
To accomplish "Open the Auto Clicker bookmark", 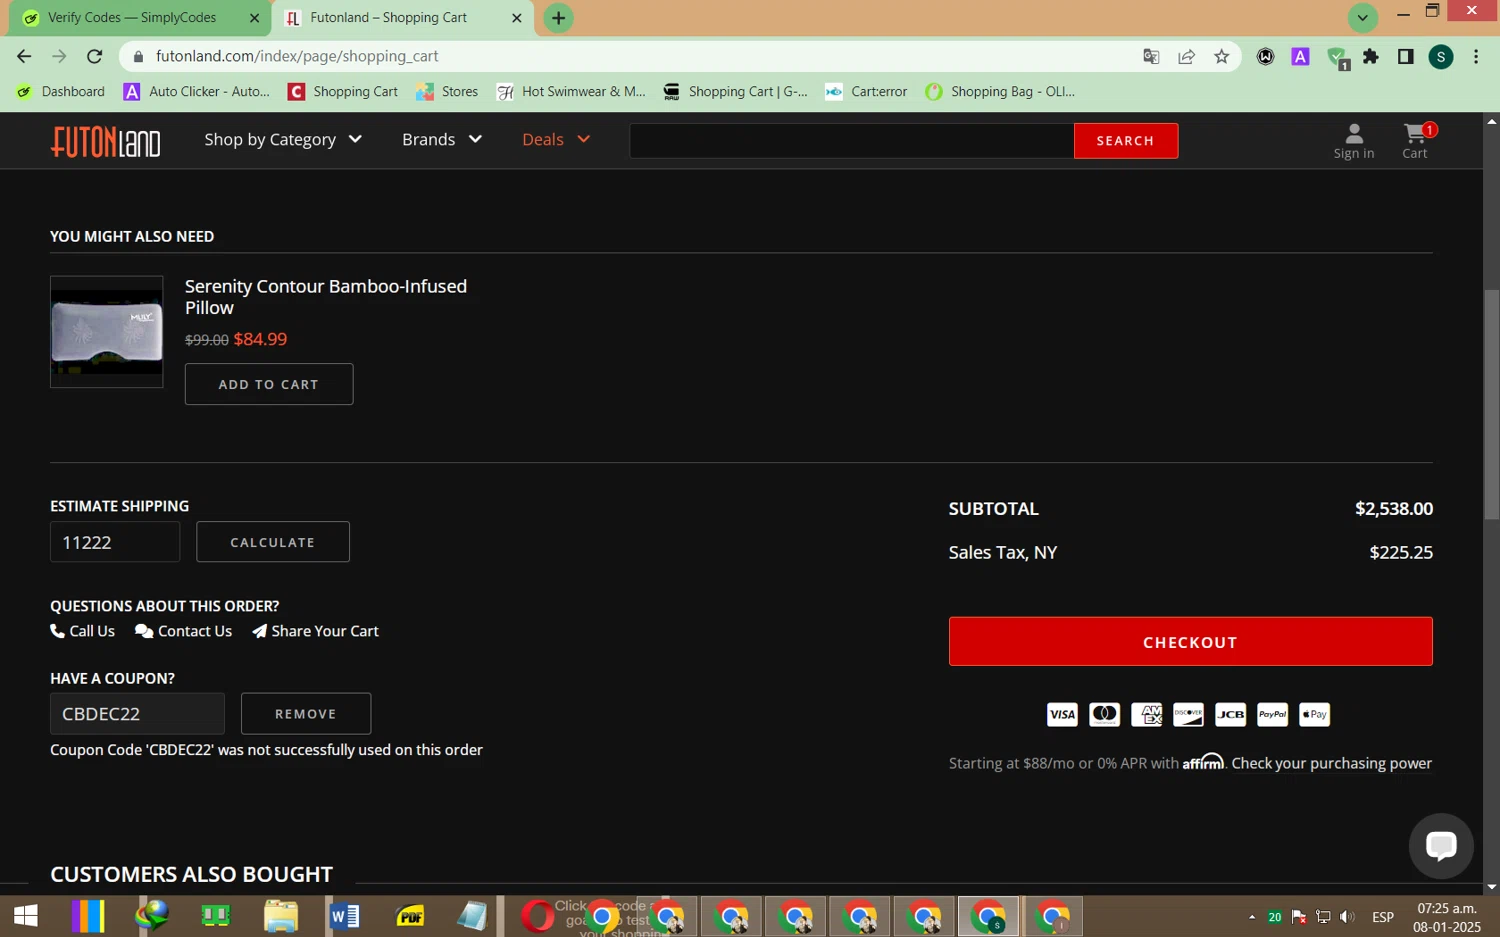I will 197,92.
